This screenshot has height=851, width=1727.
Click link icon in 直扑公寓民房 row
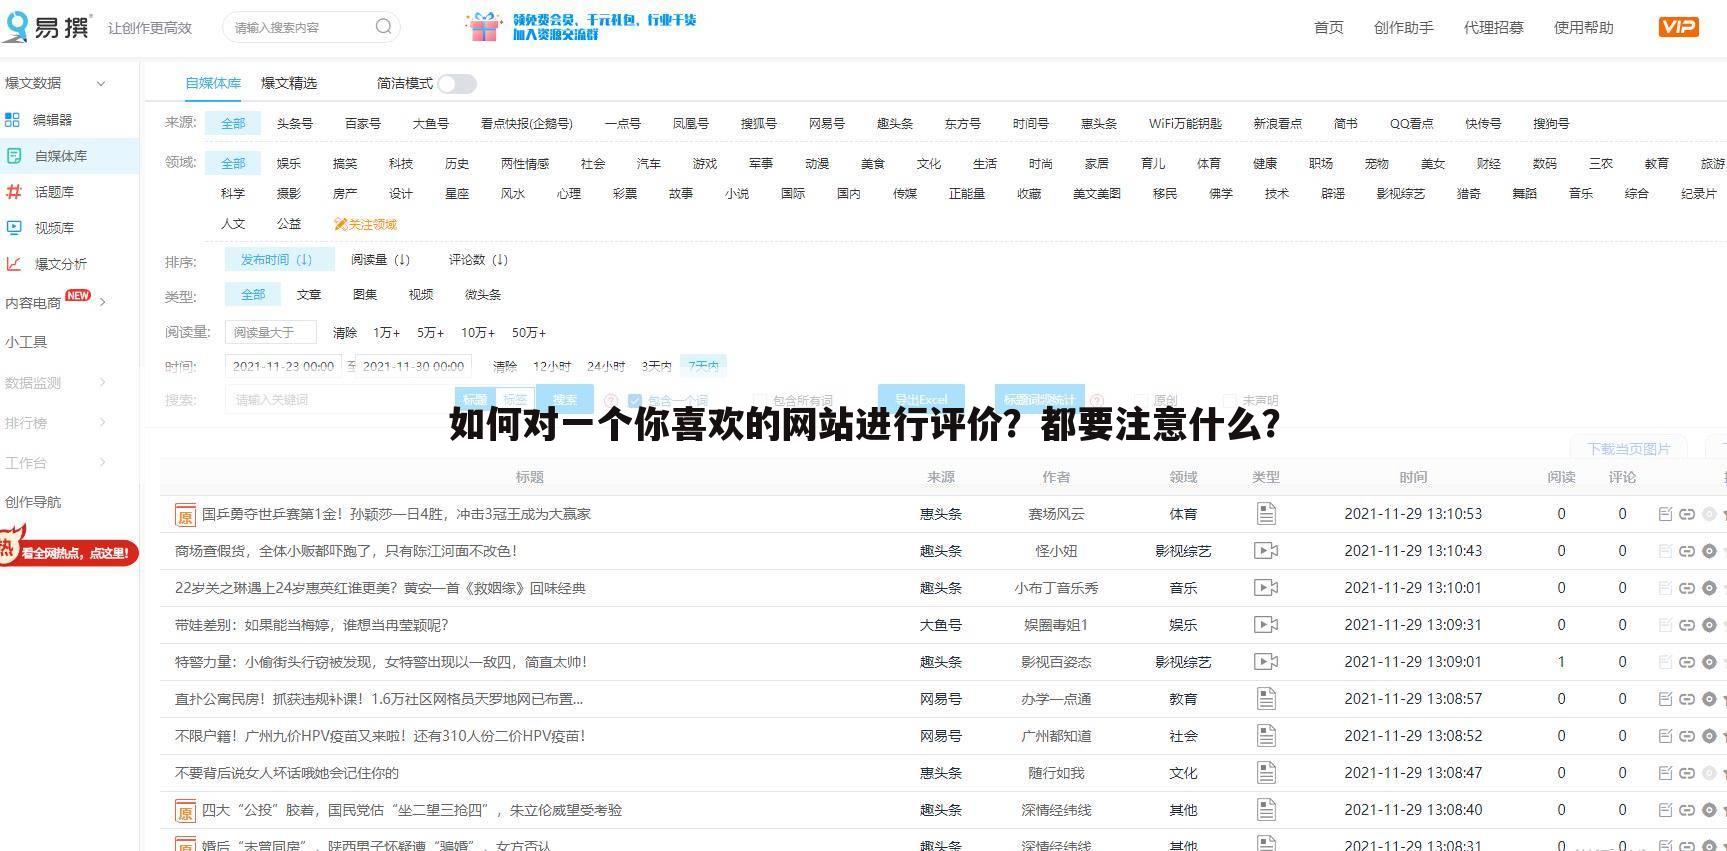[x=1687, y=699]
